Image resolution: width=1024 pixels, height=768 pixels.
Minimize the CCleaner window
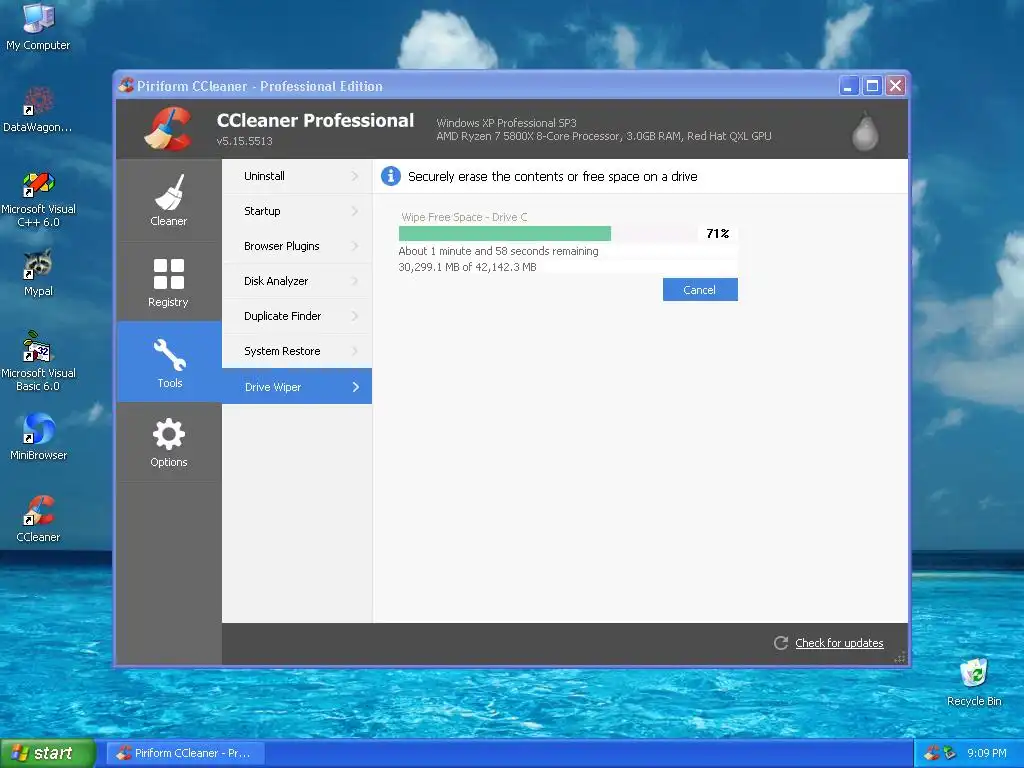848,86
